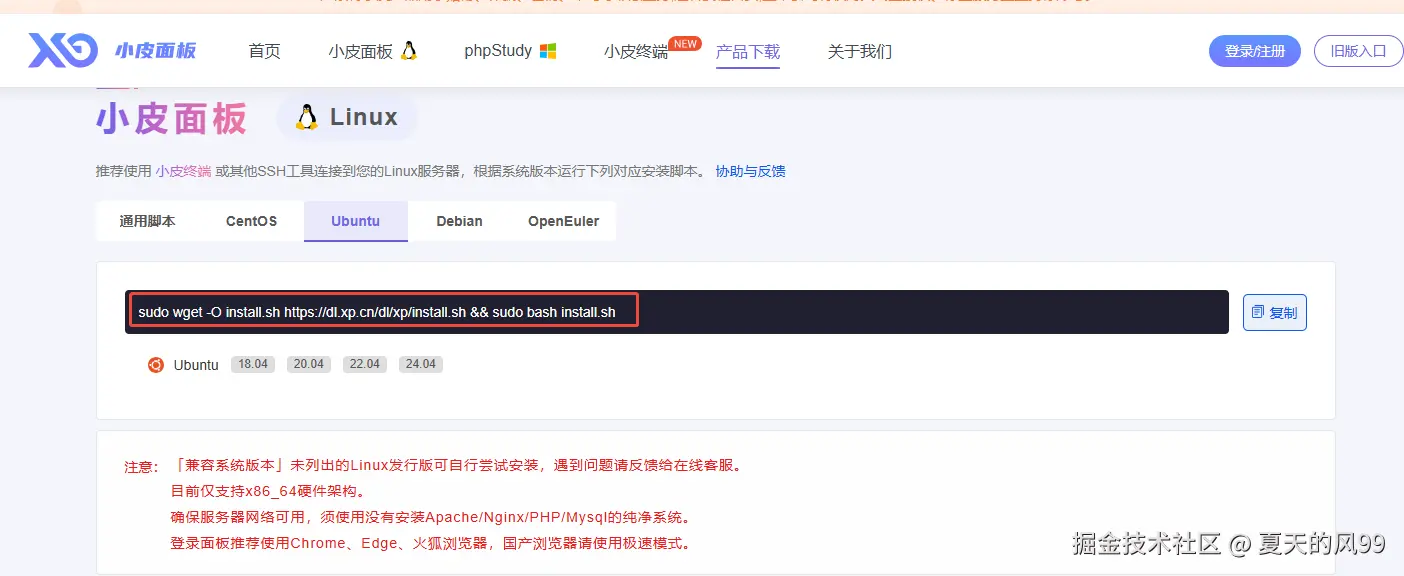
Task: Click the 22.04 version tag
Action: 365,364
